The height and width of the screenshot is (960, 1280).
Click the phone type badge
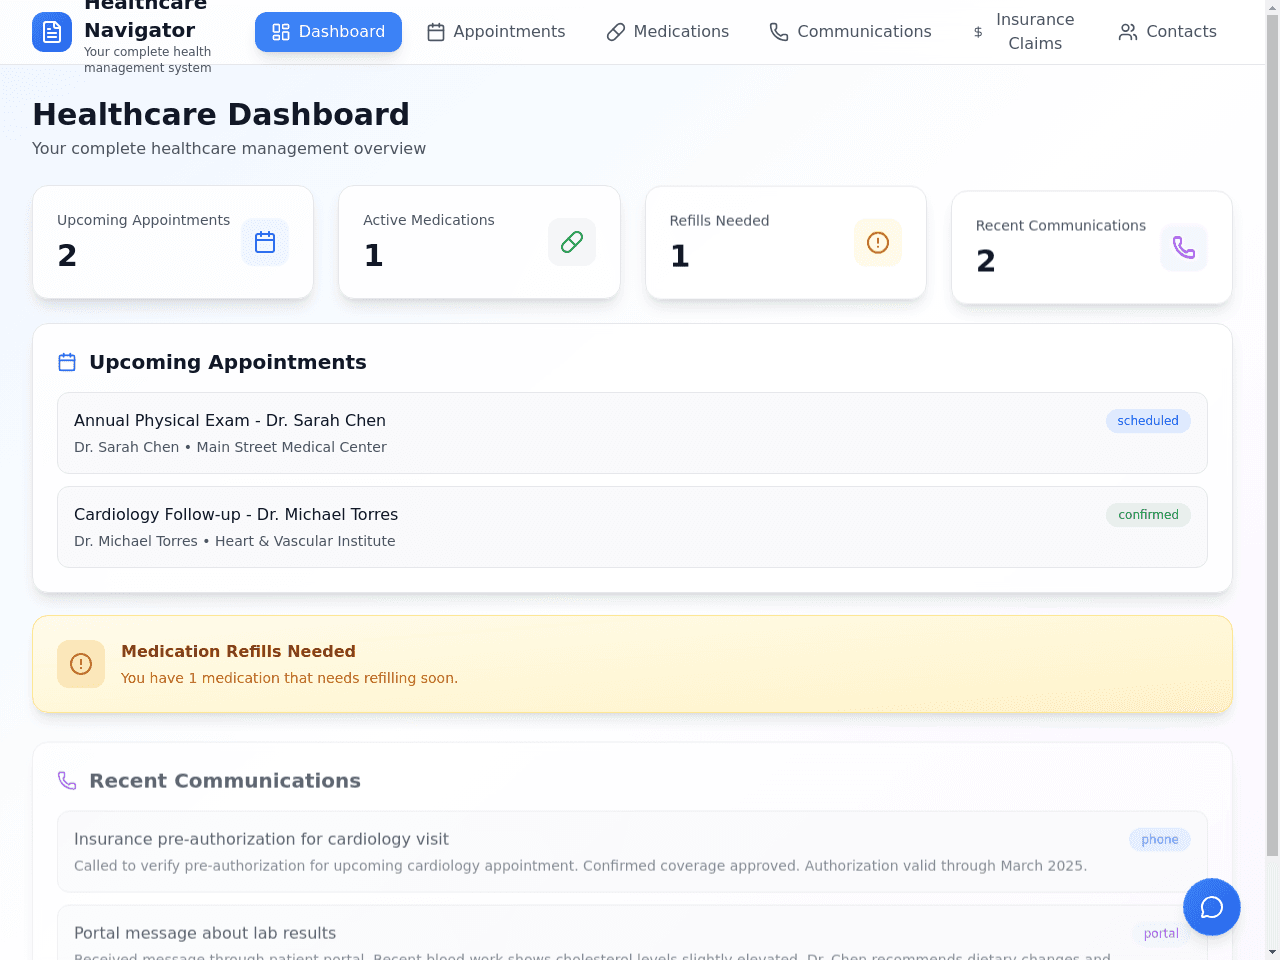1160,840
